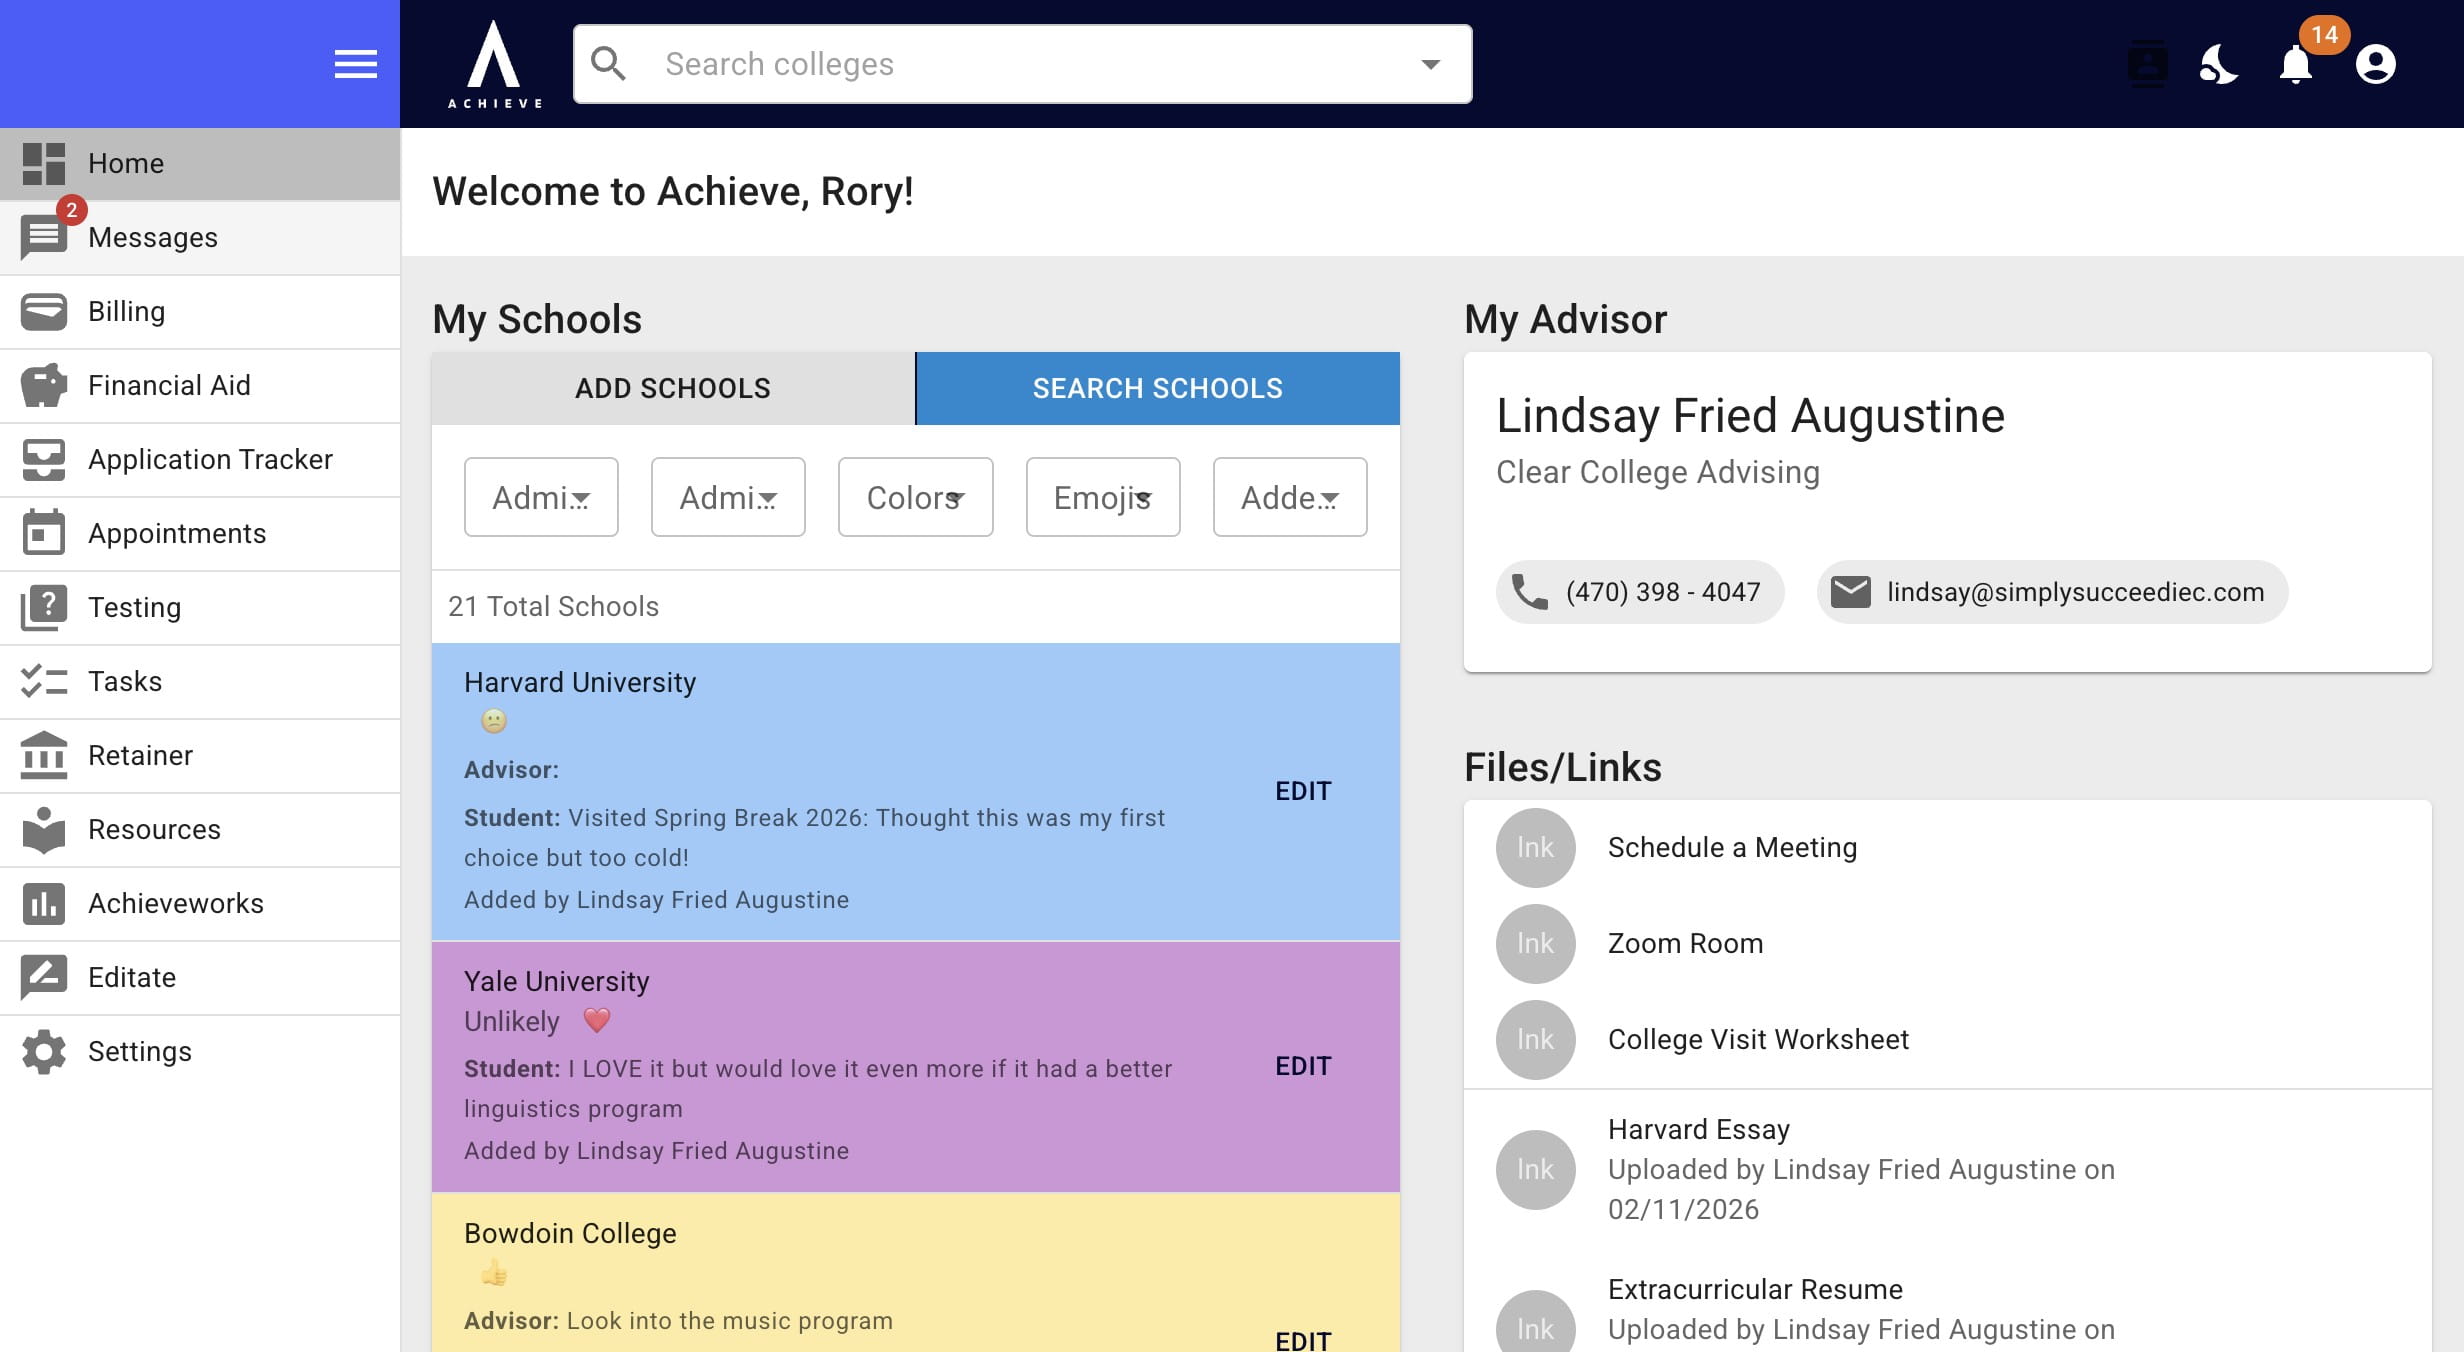Viewport: 2464px width, 1352px height.
Task: Open College Visit Worksheet link
Action: [x=1758, y=1040]
